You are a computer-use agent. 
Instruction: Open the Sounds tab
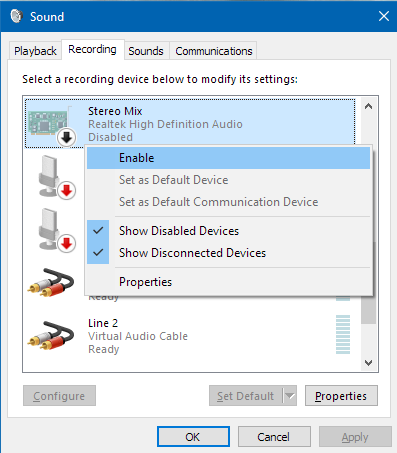[x=146, y=51]
